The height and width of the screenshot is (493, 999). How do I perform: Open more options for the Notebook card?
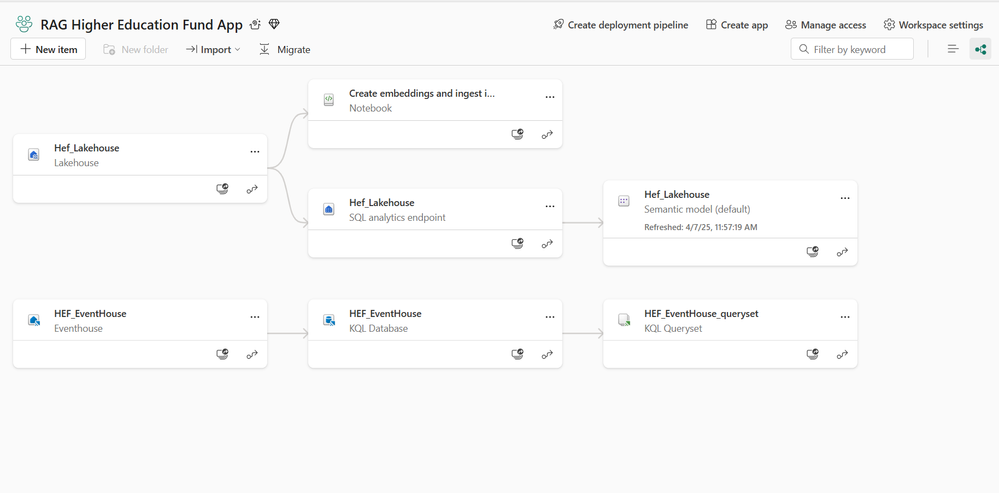coord(550,97)
